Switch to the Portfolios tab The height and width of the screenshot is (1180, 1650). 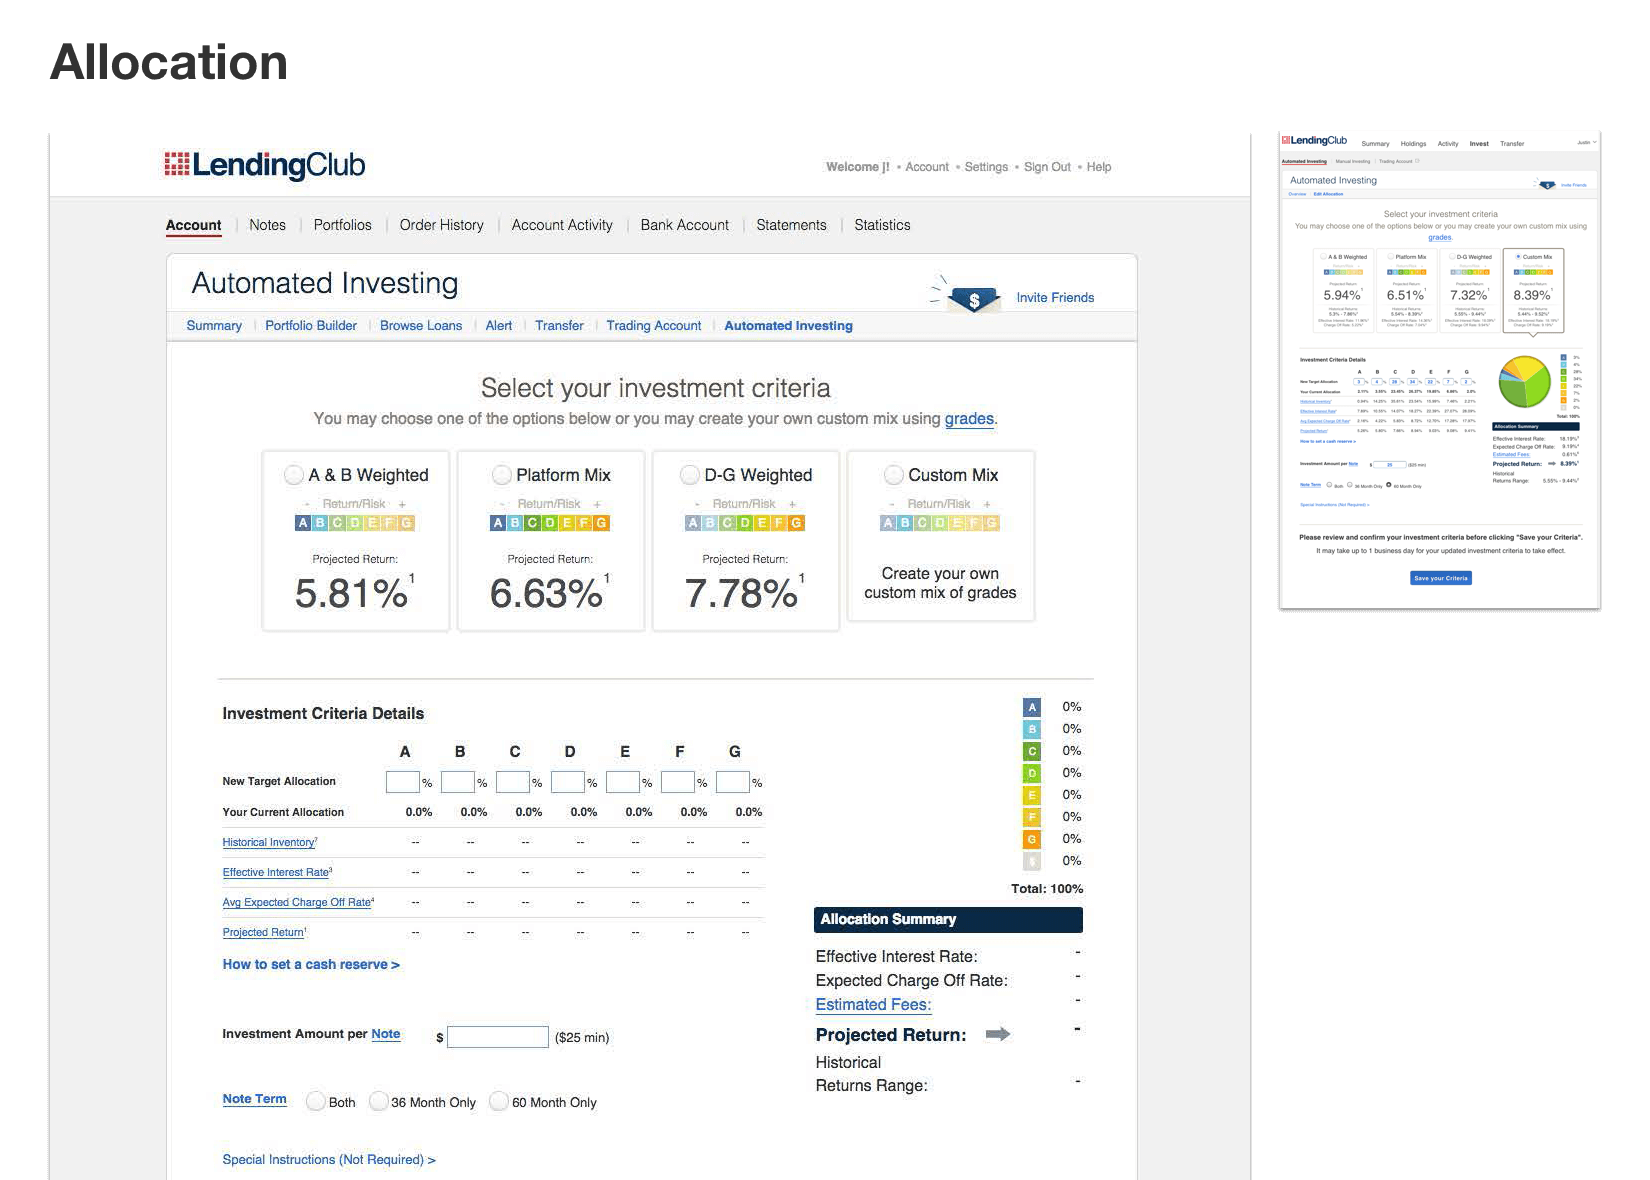342,225
